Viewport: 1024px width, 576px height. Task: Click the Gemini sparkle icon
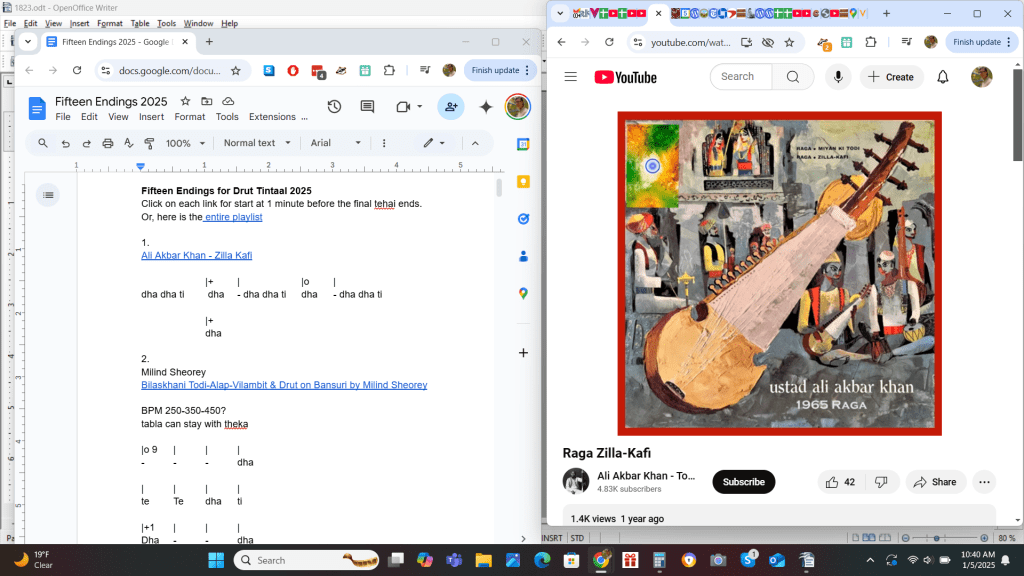point(486,107)
